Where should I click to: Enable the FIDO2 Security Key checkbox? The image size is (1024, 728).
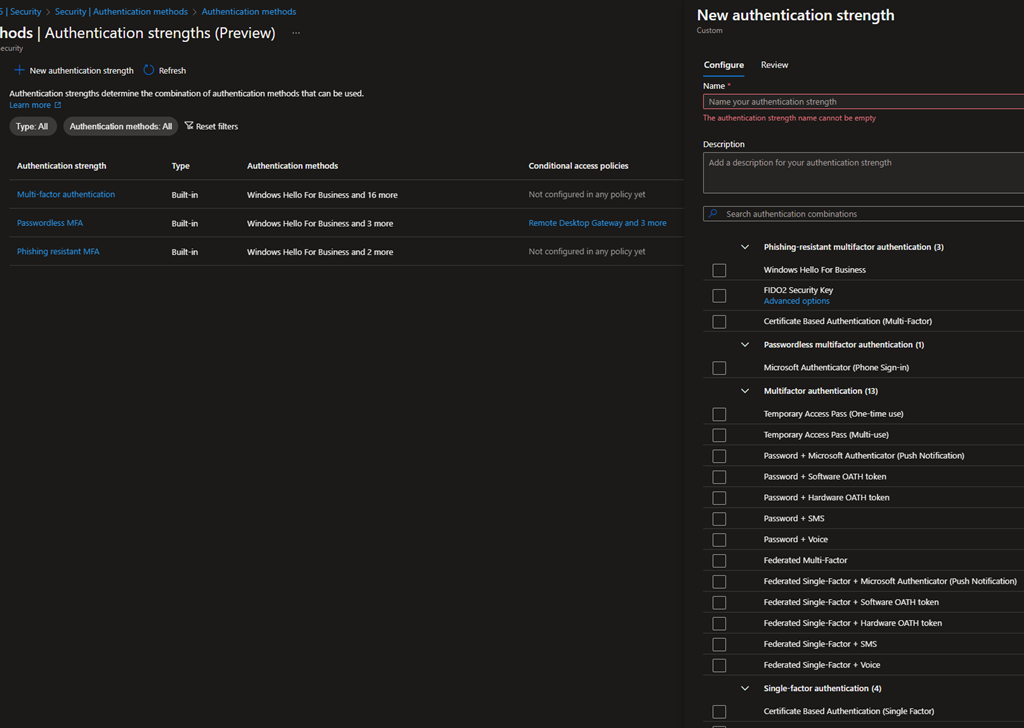click(x=719, y=295)
